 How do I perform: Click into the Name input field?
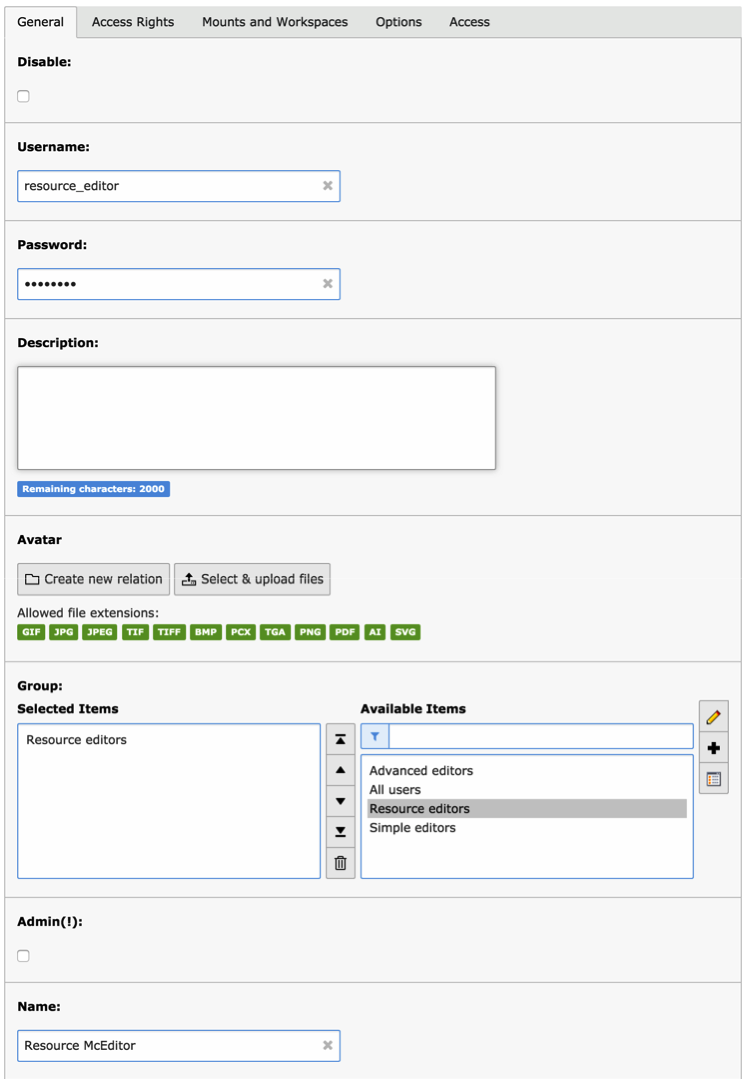pos(178,1045)
